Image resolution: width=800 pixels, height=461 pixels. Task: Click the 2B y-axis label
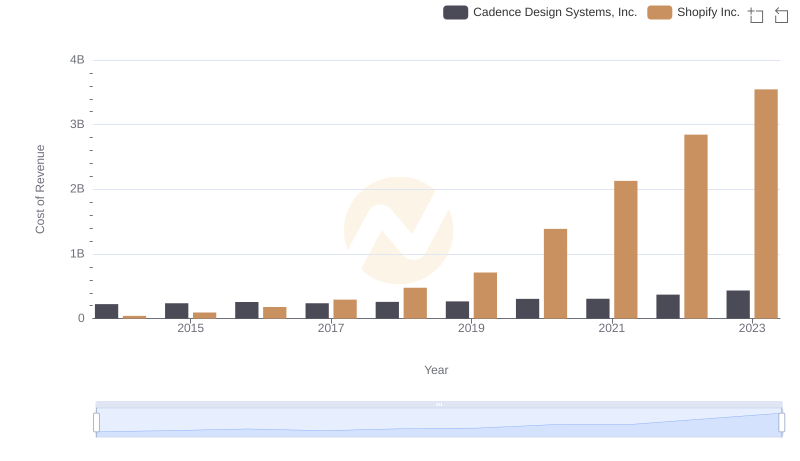[x=77, y=189]
